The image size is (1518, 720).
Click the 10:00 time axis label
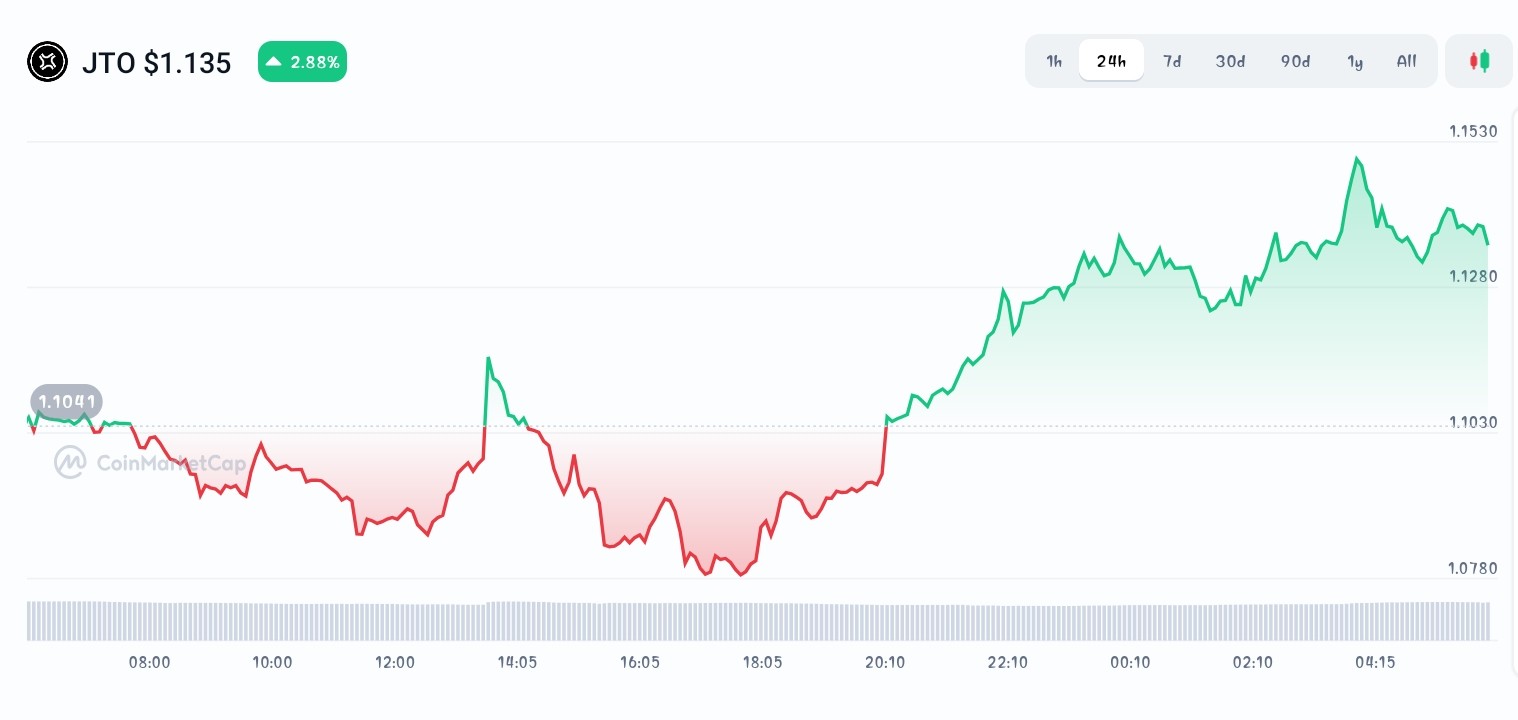pyautogui.click(x=272, y=662)
